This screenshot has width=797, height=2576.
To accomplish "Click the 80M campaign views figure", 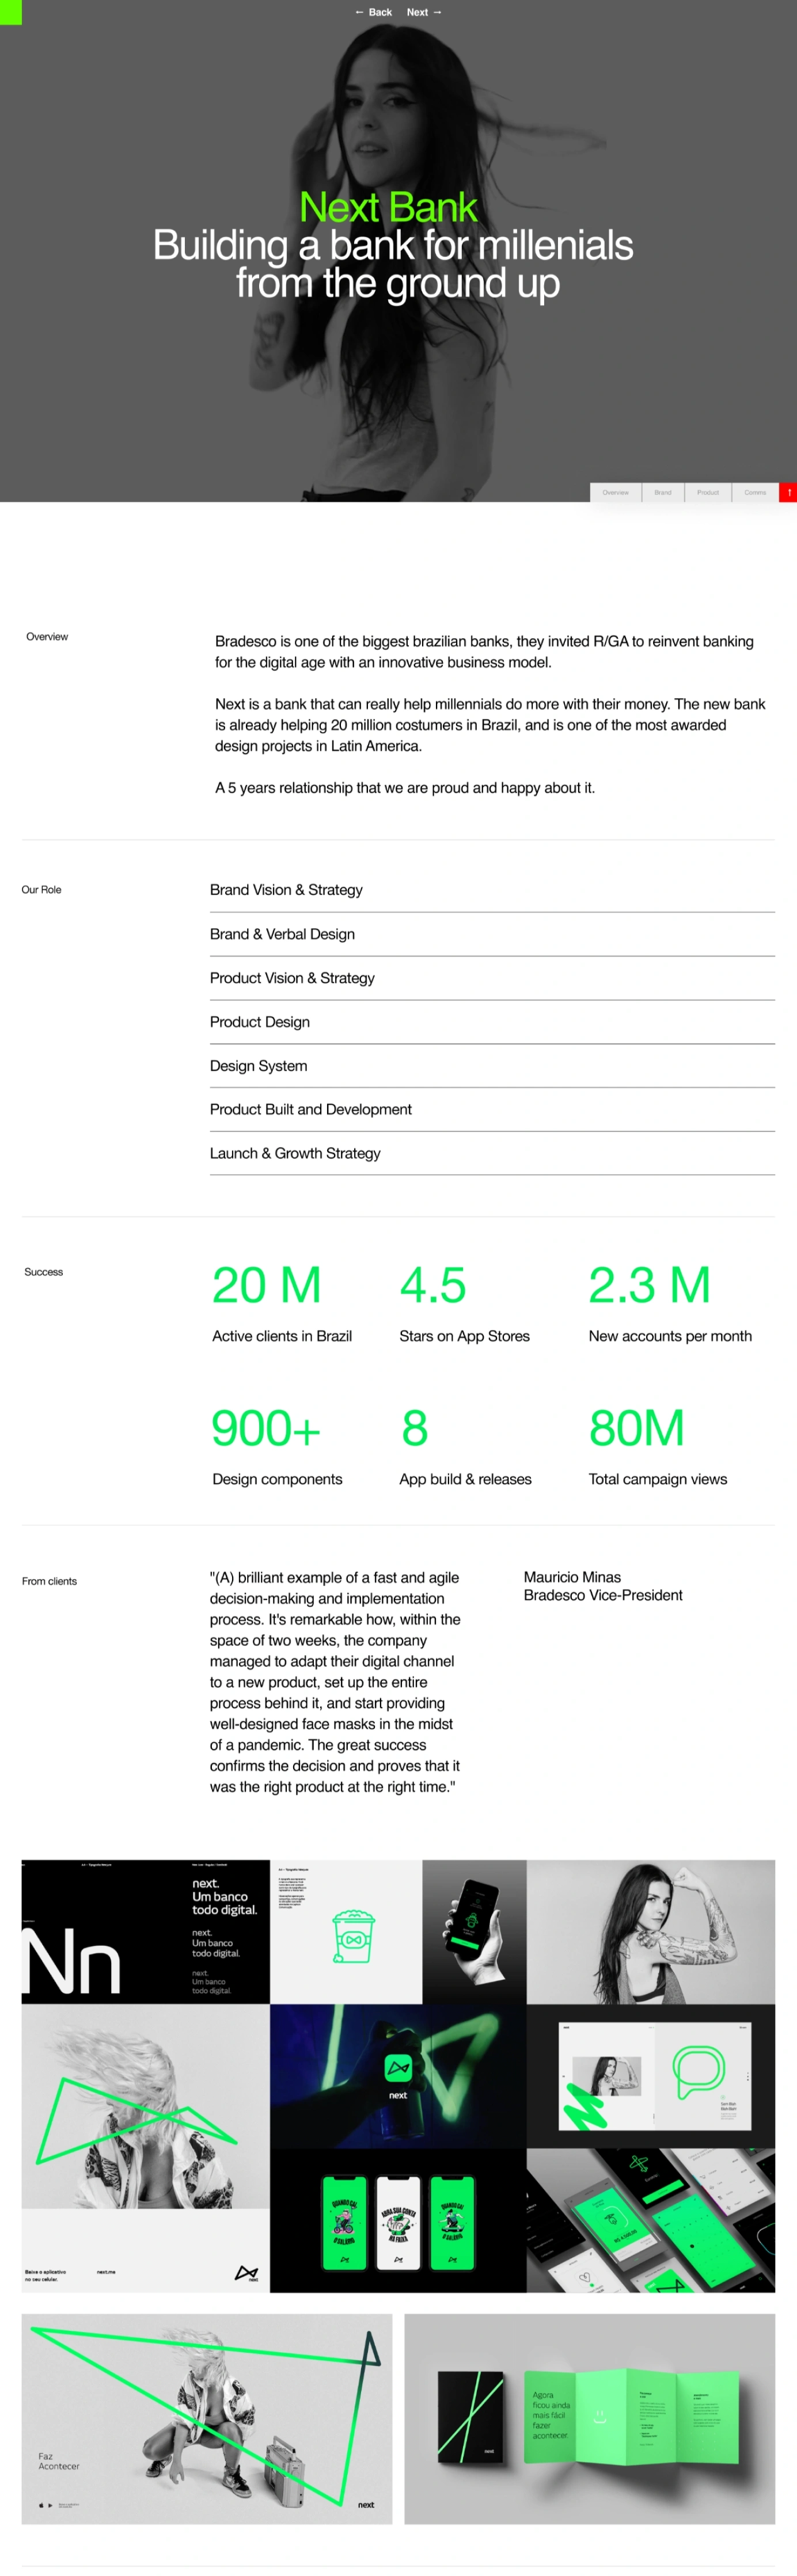I will click(637, 1429).
